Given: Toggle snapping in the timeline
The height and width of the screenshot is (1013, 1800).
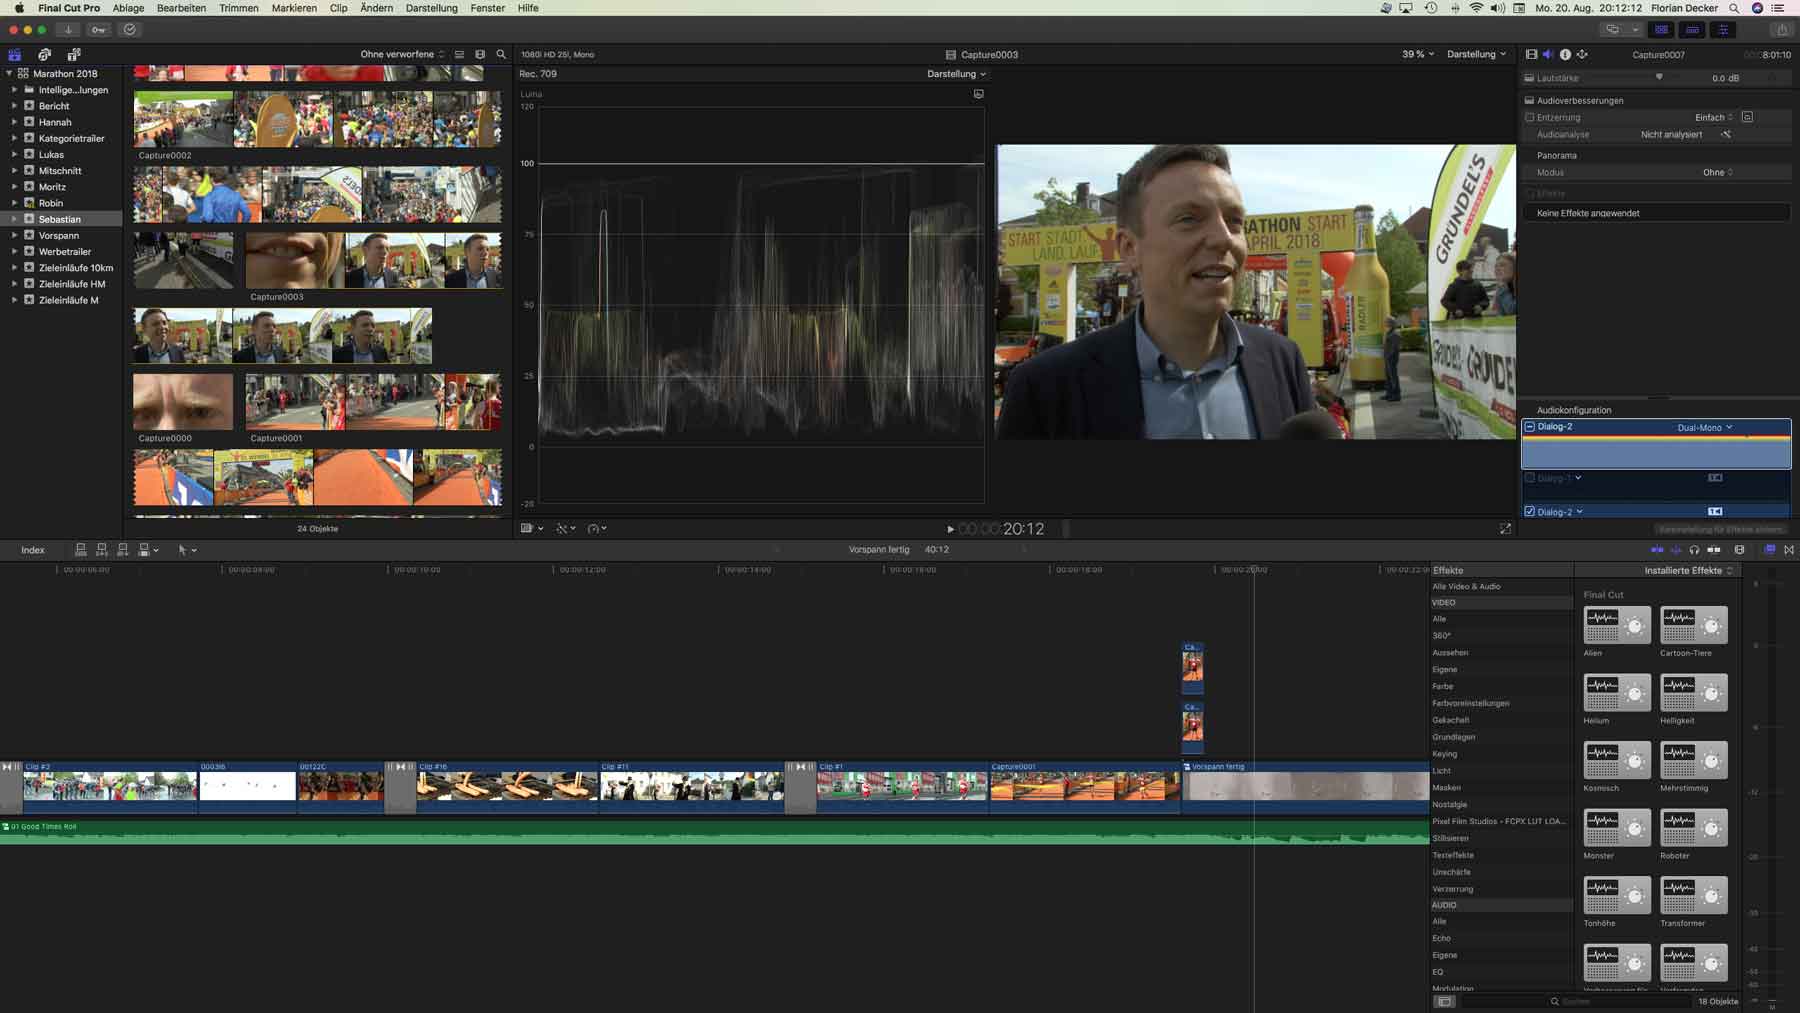Looking at the screenshot, I should pos(1714,550).
